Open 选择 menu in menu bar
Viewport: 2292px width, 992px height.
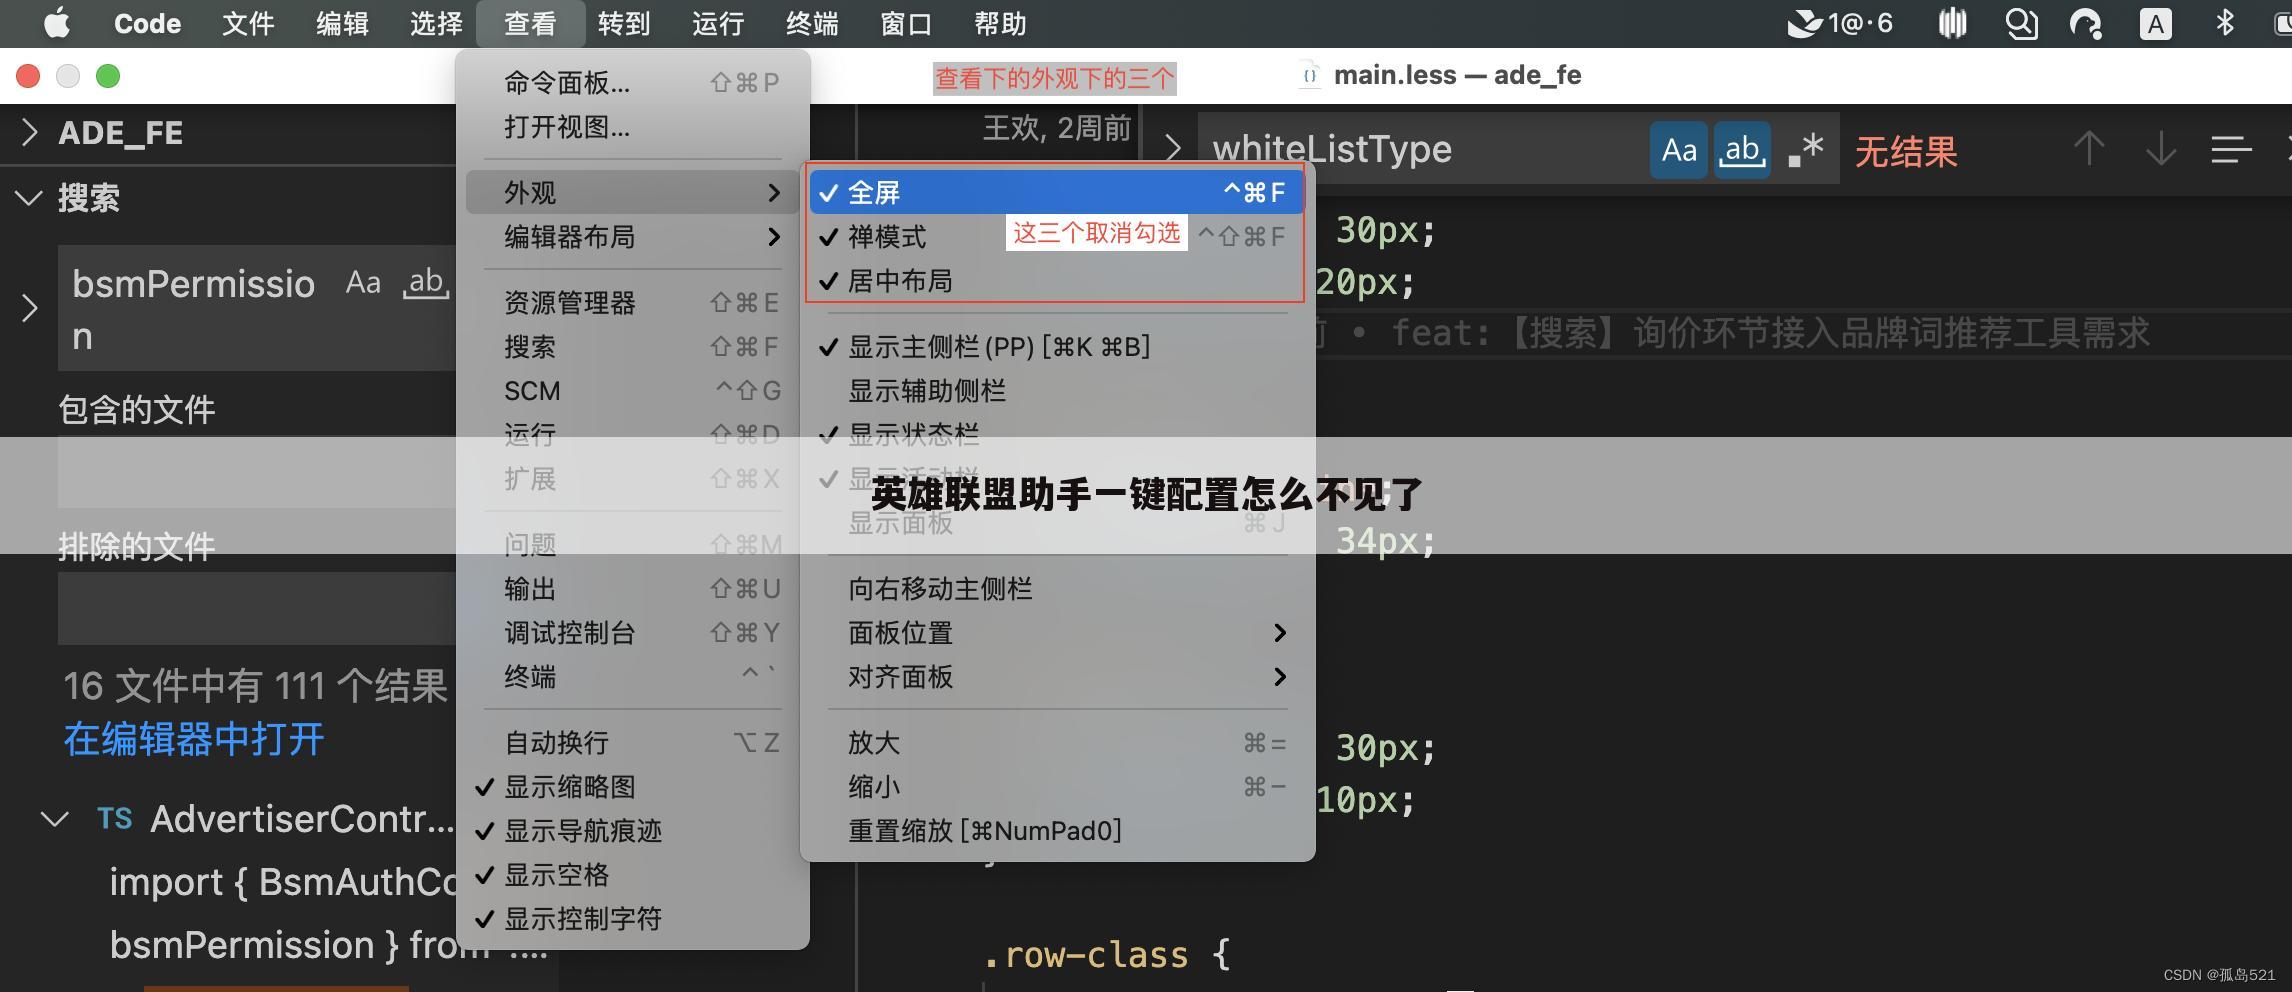(x=436, y=23)
